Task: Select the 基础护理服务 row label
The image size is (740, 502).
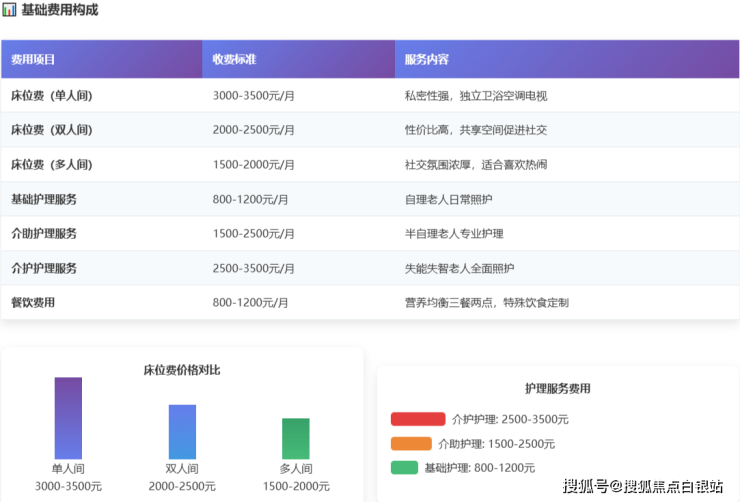Action: pyautogui.click(x=44, y=199)
